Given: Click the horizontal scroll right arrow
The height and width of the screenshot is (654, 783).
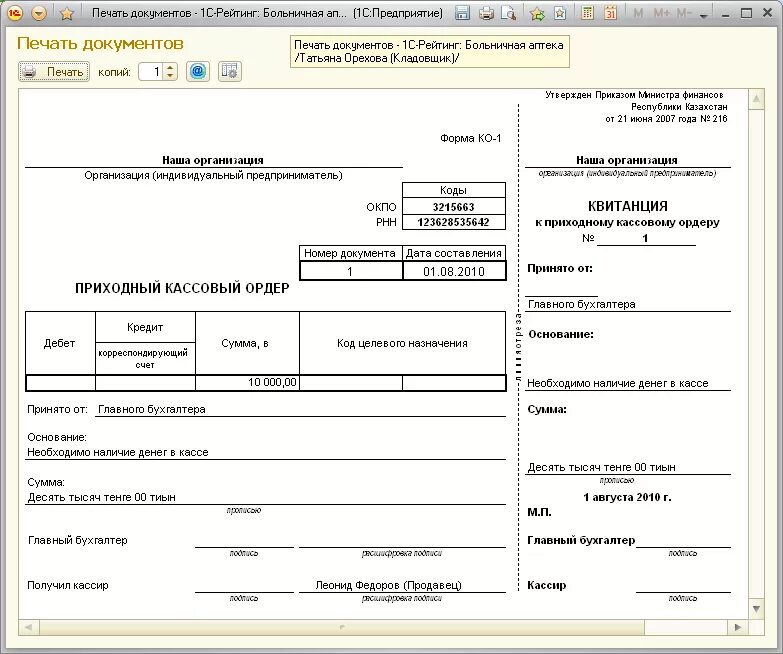Looking at the screenshot, I should tap(738, 627).
